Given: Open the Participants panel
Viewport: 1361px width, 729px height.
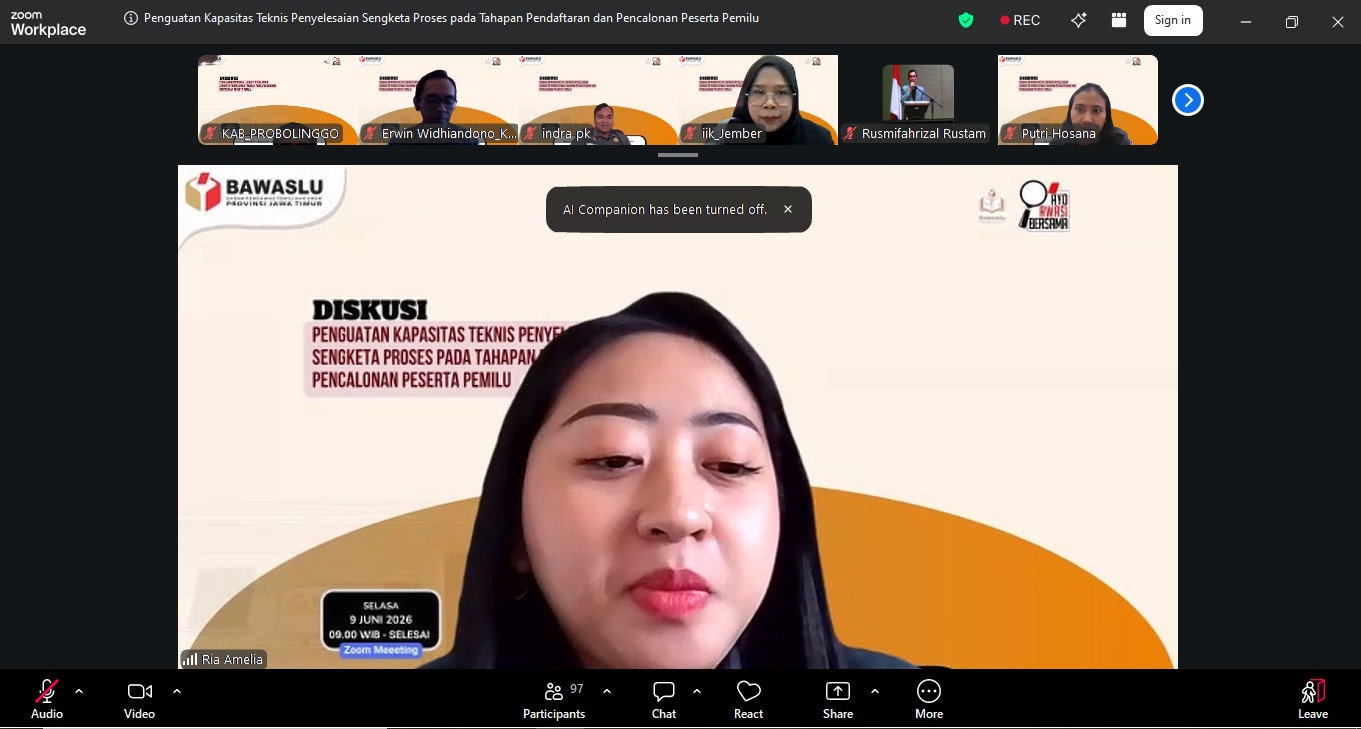Looking at the screenshot, I should point(554,699).
